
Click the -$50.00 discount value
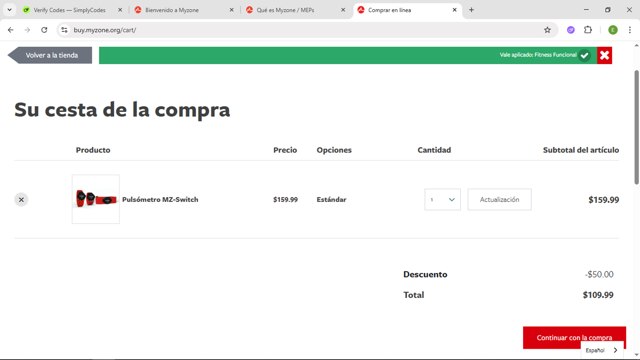tap(599, 274)
